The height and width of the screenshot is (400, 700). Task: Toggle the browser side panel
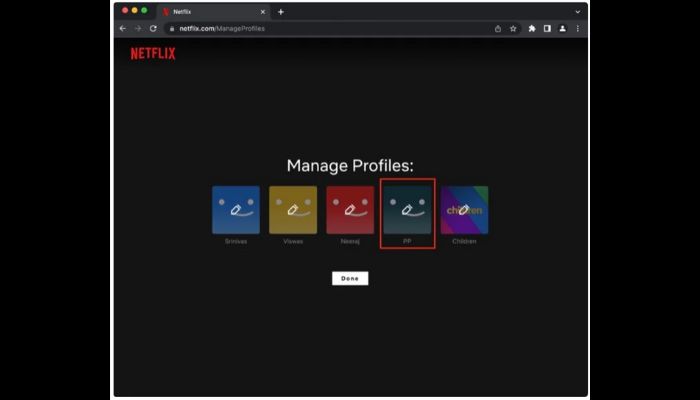(547, 29)
